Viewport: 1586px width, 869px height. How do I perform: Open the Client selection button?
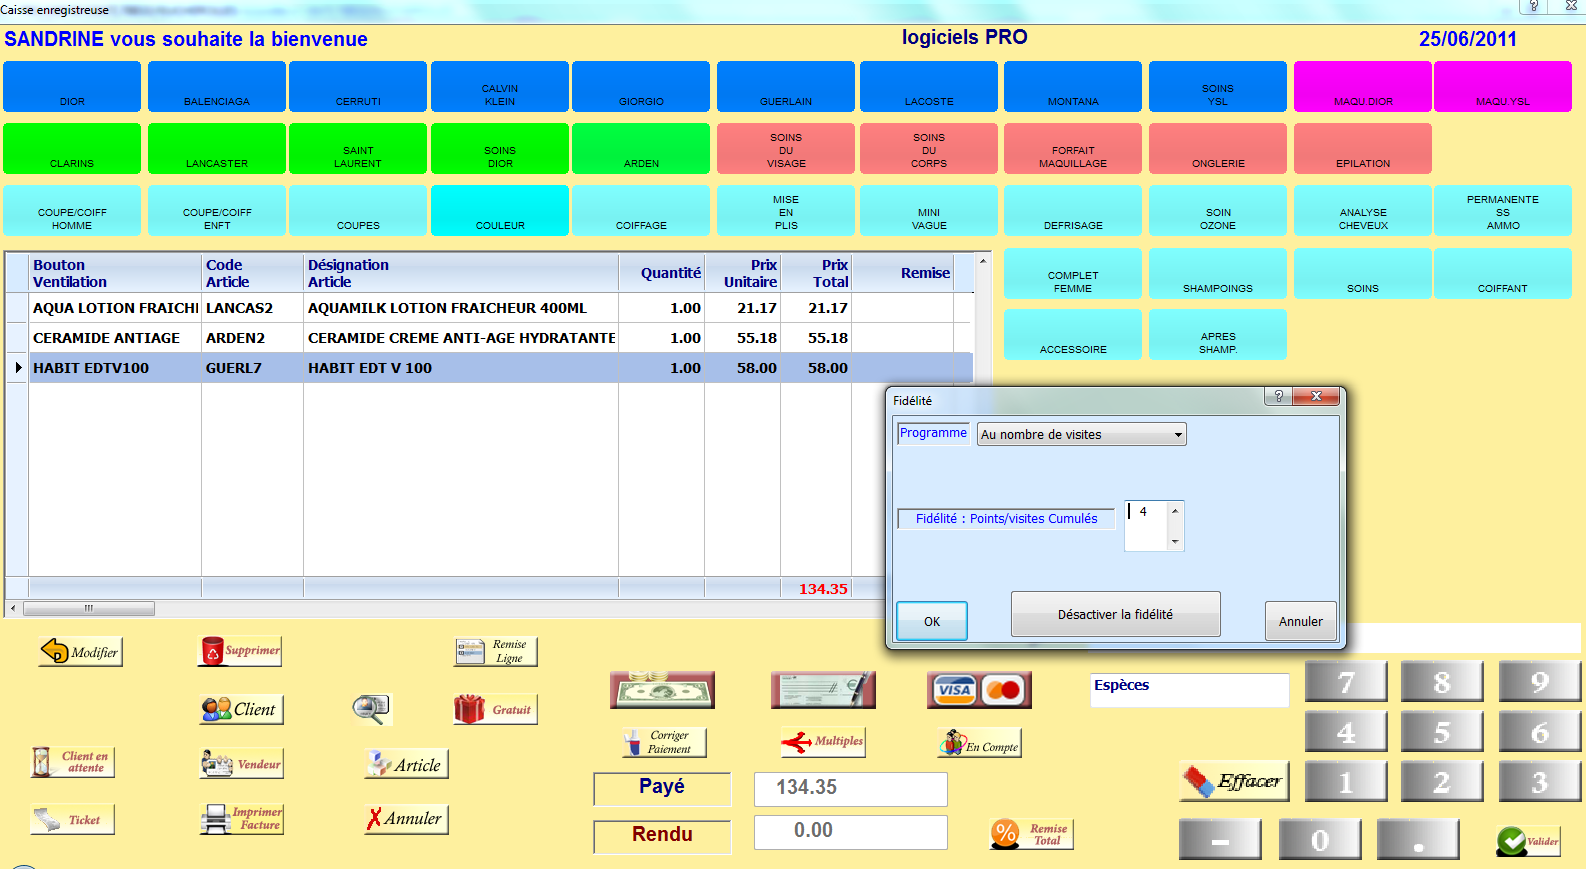240,709
